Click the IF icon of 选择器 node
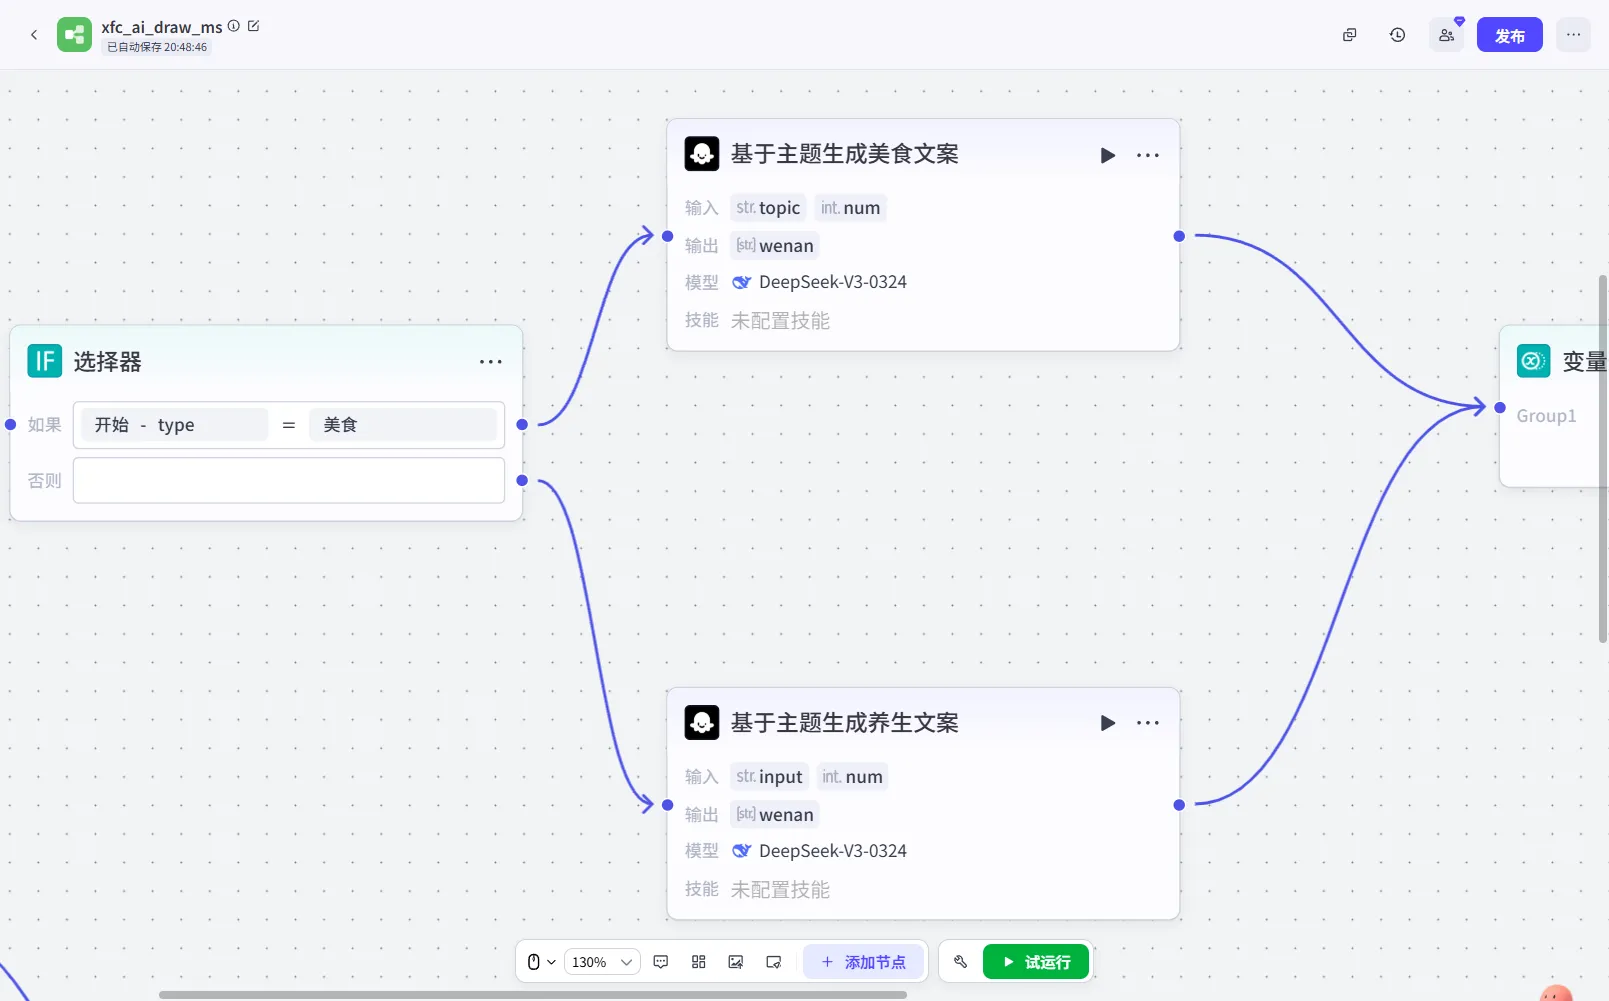The height and width of the screenshot is (1001, 1609). point(45,361)
